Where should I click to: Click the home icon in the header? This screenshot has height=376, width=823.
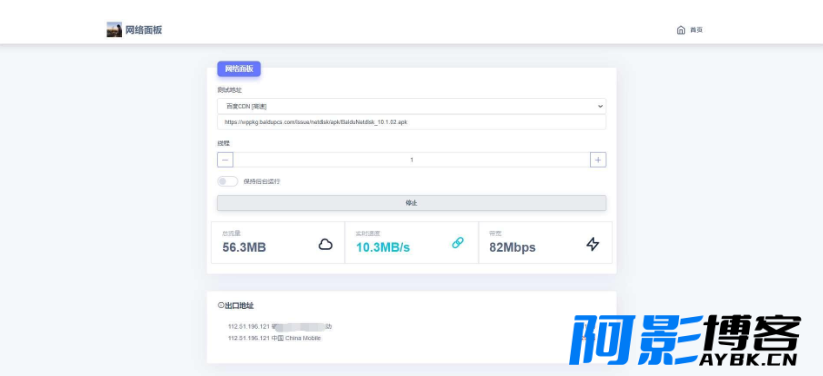tap(681, 30)
